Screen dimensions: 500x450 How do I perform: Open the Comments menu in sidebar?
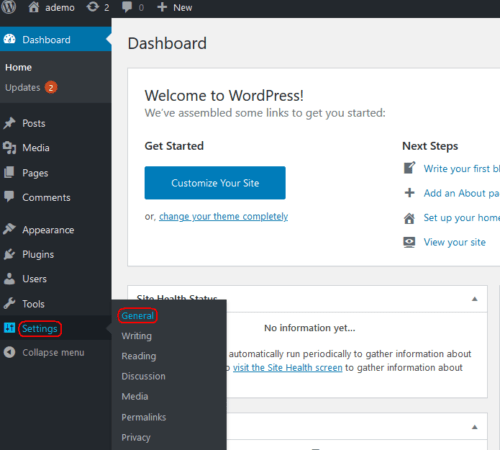[46, 197]
